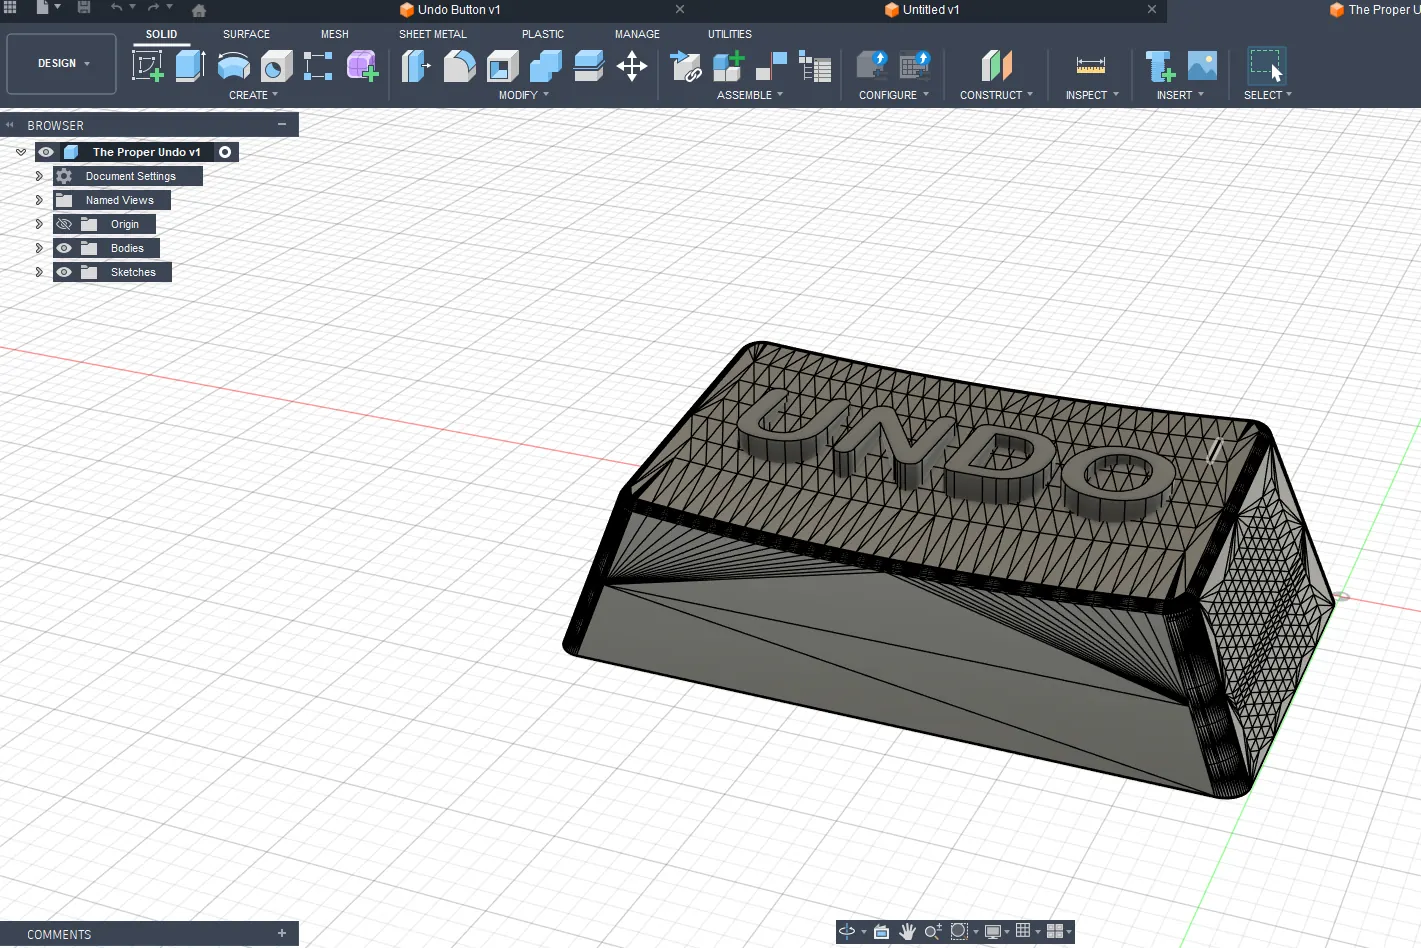The height and width of the screenshot is (948, 1421).
Task: Switch to the MESH tab
Action: click(x=335, y=34)
